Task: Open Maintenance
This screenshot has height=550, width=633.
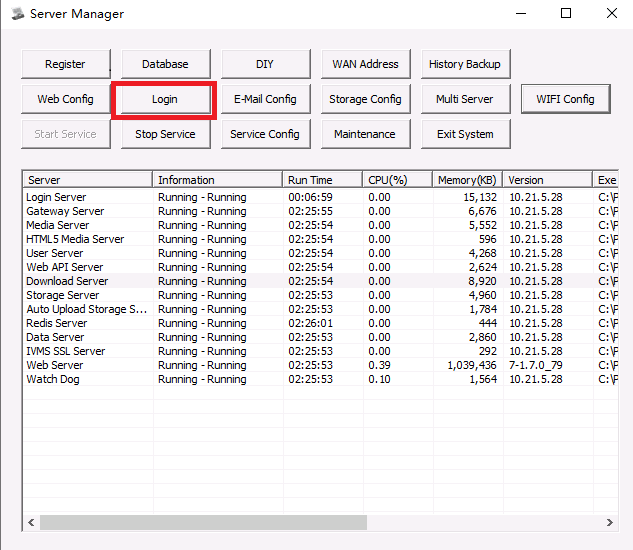Action: click(x=365, y=134)
